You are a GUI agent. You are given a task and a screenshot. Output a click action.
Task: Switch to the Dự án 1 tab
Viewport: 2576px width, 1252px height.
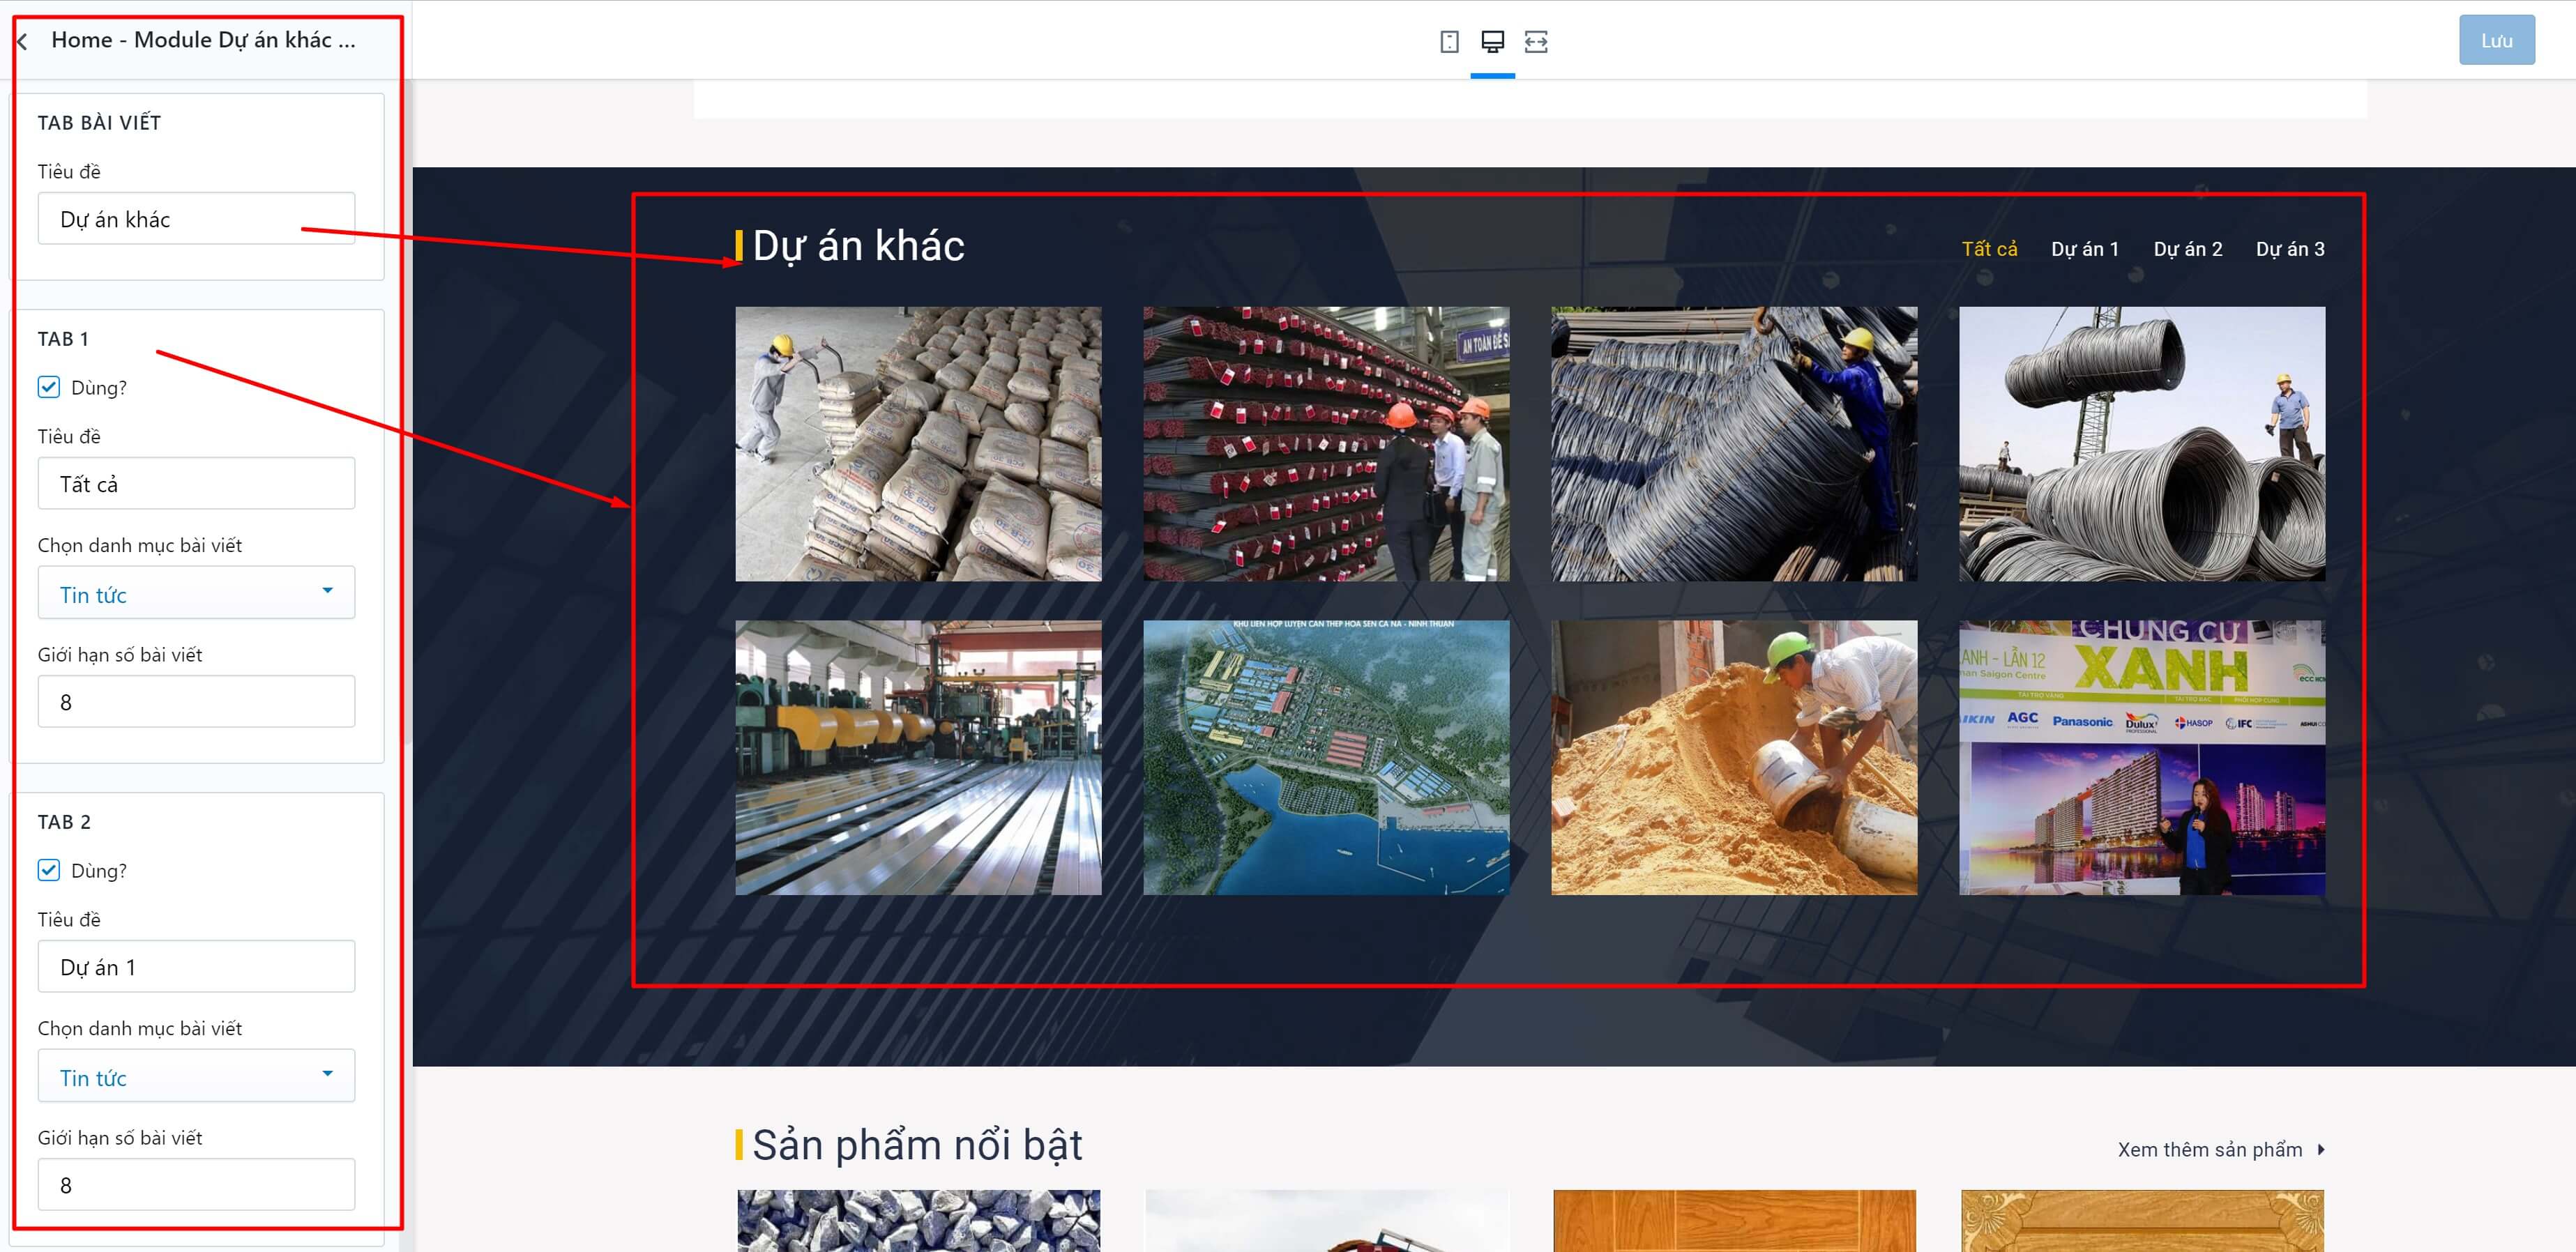2085,249
